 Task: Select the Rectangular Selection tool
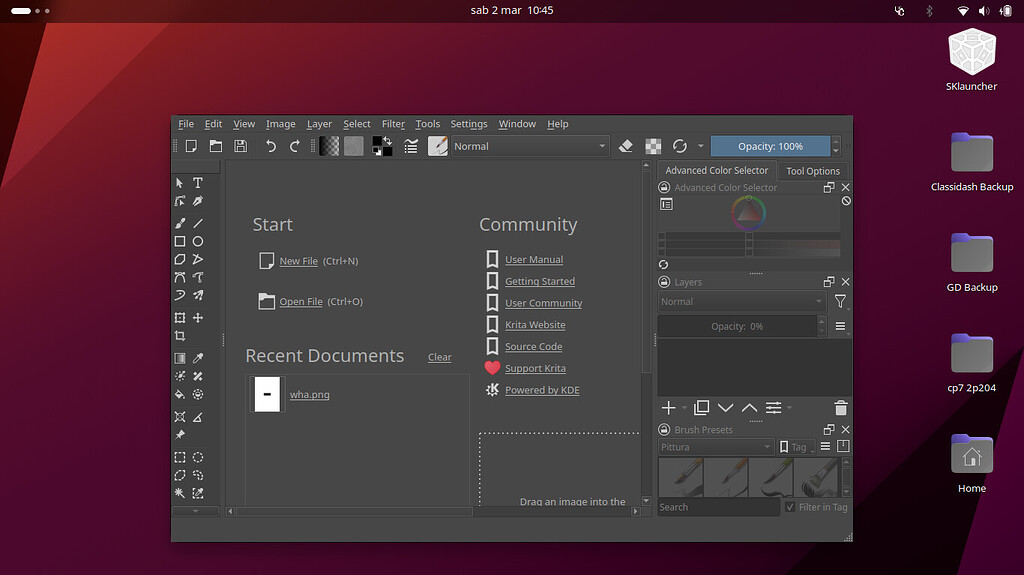(x=180, y=457)
